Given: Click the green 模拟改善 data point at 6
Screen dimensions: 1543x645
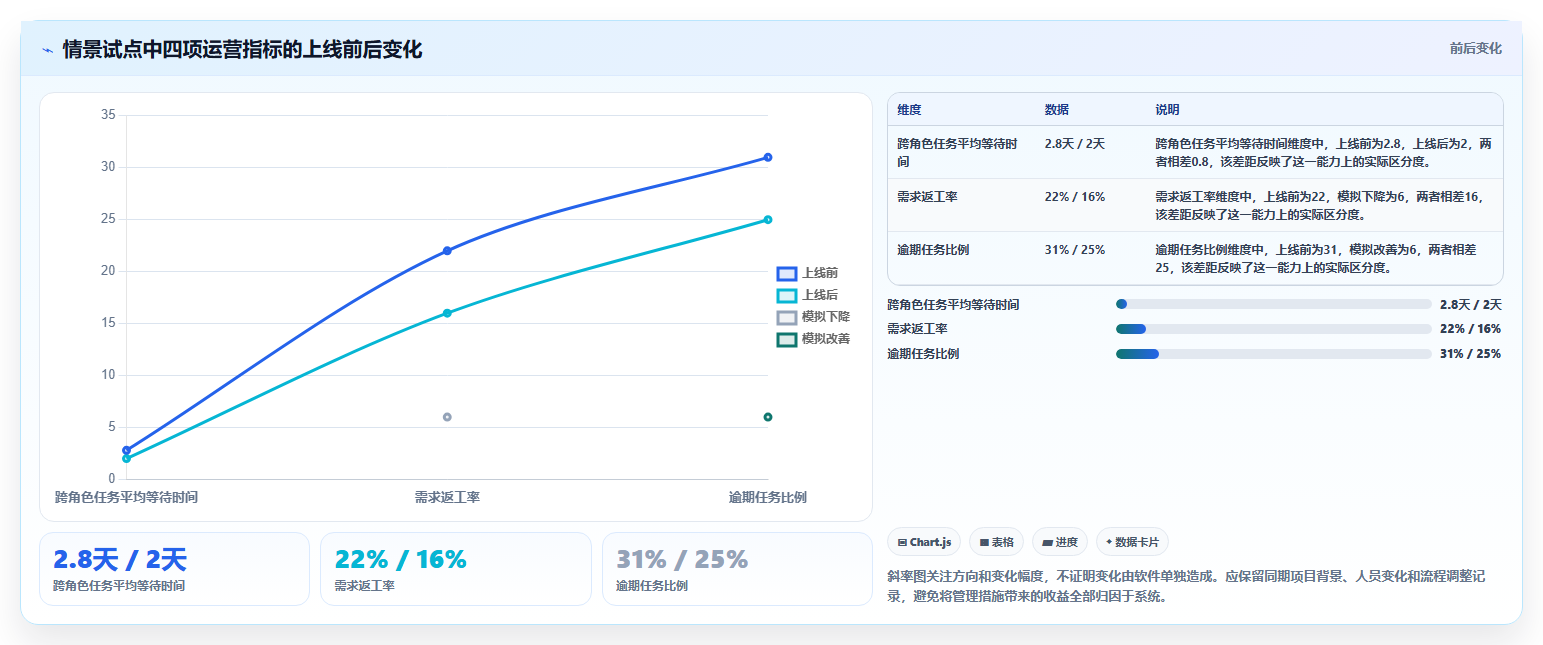Looking at the screenshot, I should click(768, 417).
